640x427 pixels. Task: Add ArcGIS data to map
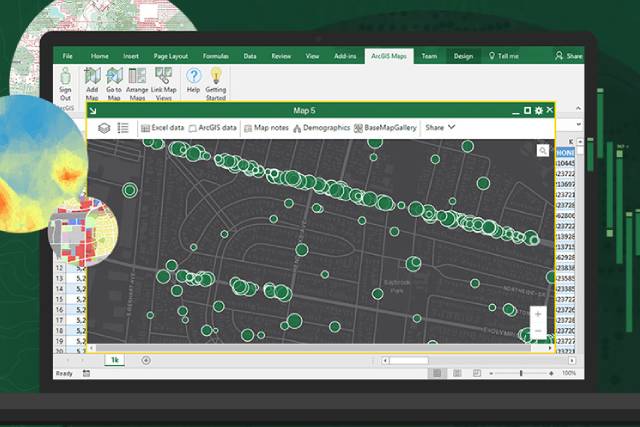click(x=213, y=128)
